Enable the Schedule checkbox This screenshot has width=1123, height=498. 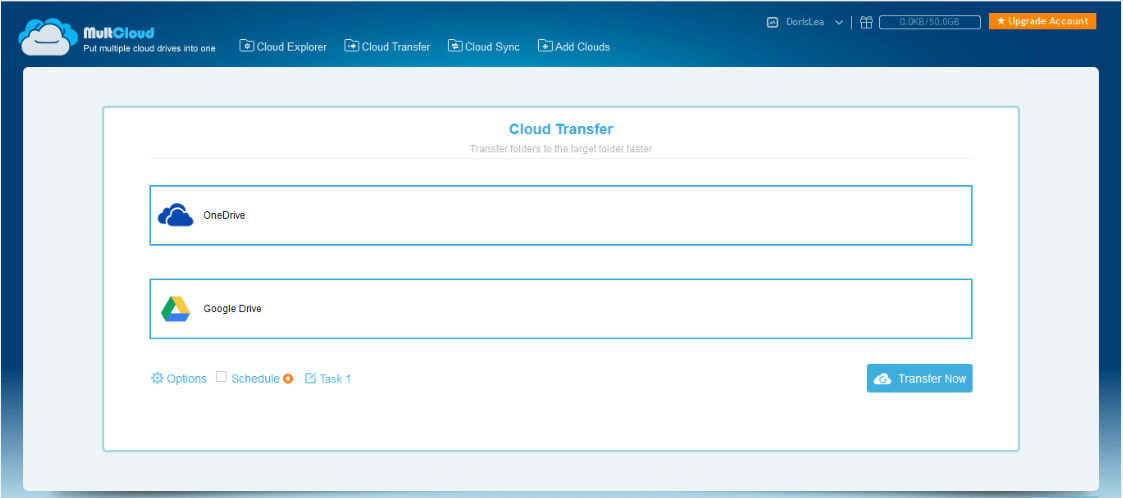[221, 377]
